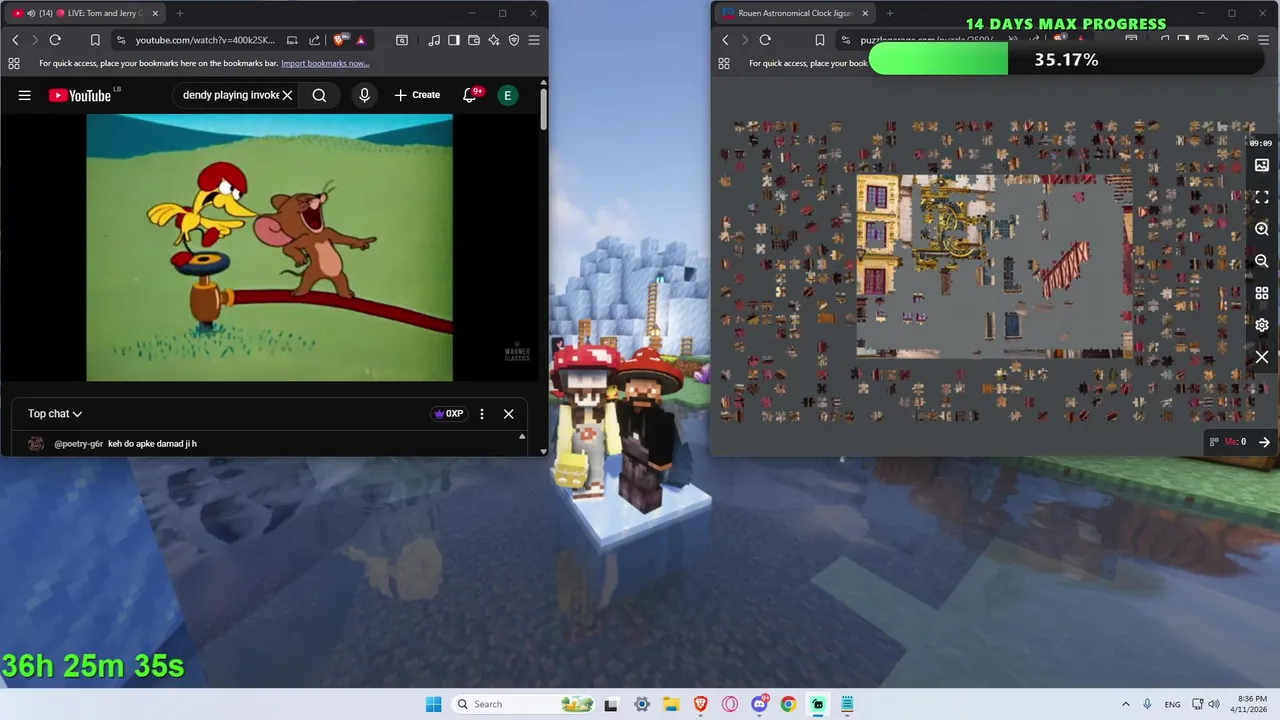The image size is (1280, 720).
Task: Click the YouTube search magnifier button
Action: [x=319, y=95]
